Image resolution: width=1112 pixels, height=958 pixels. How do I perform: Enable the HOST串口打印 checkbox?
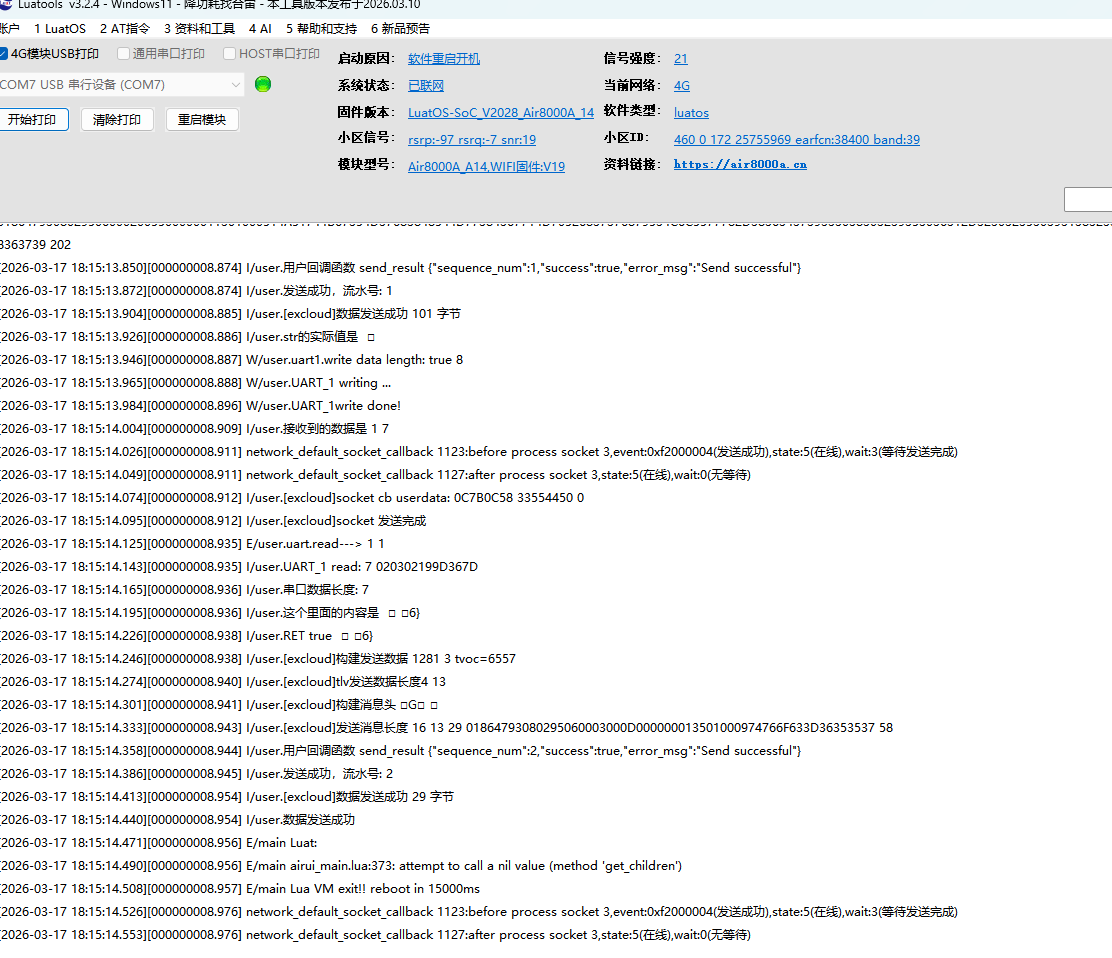(x=229, y=54)
